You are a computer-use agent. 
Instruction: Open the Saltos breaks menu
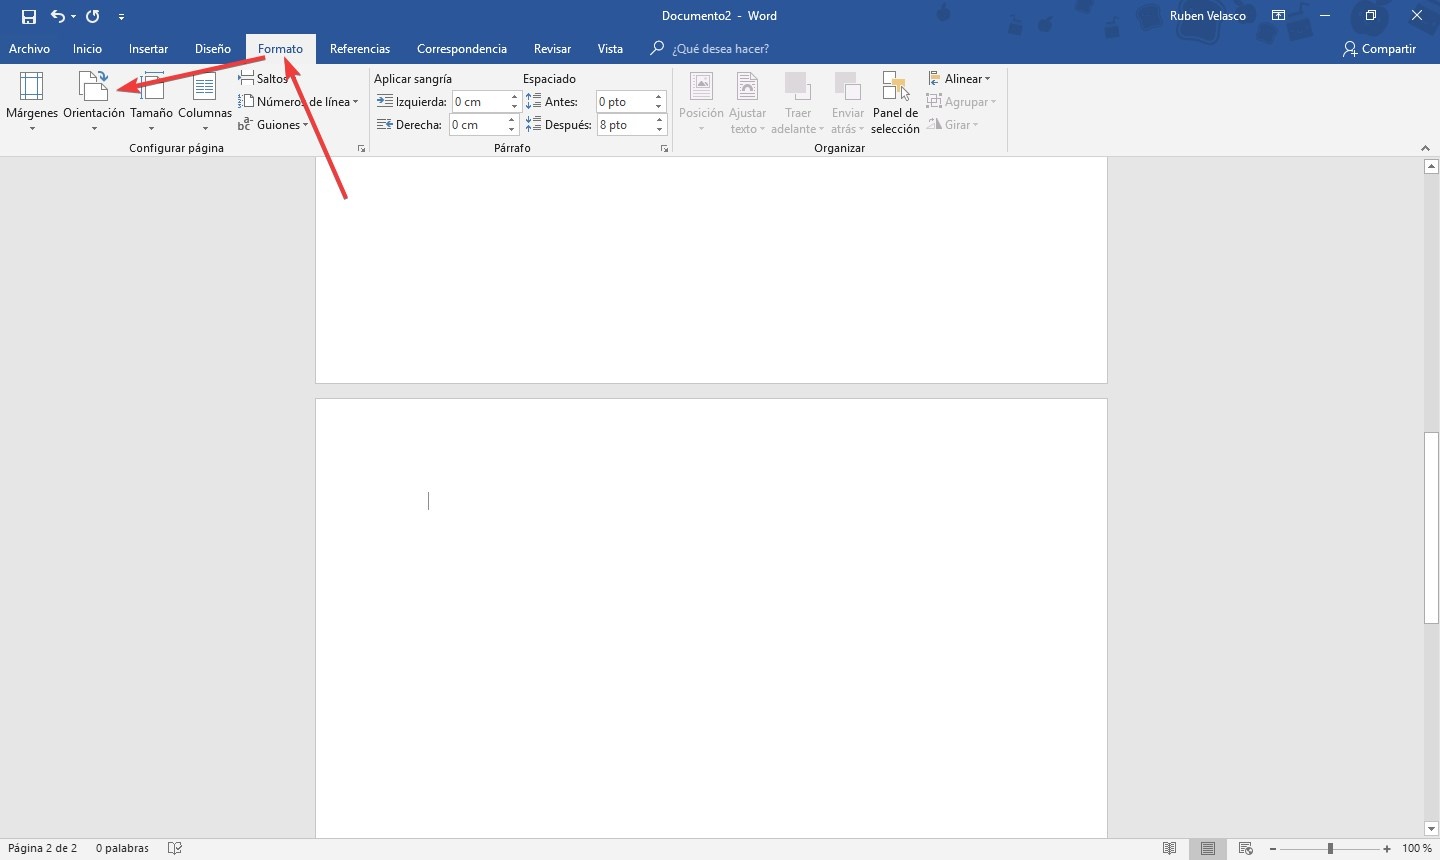tap(266, 78)
